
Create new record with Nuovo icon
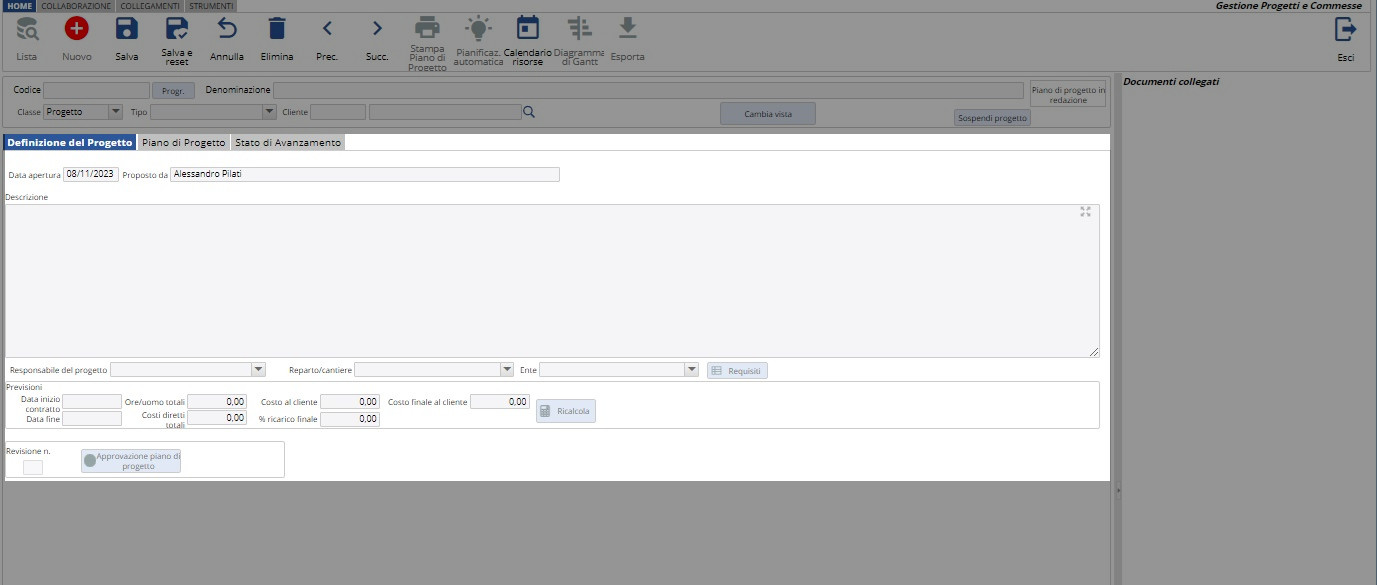click(x=76, y=30)
